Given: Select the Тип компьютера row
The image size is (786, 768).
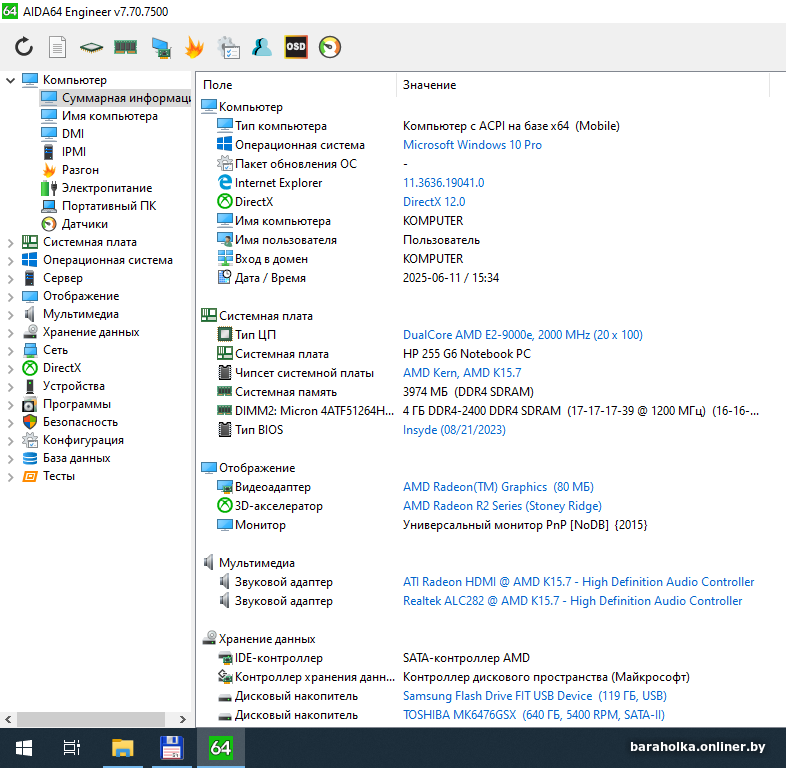Looking at the screenshot, I should pyautogui.click(x=484, y=126).
